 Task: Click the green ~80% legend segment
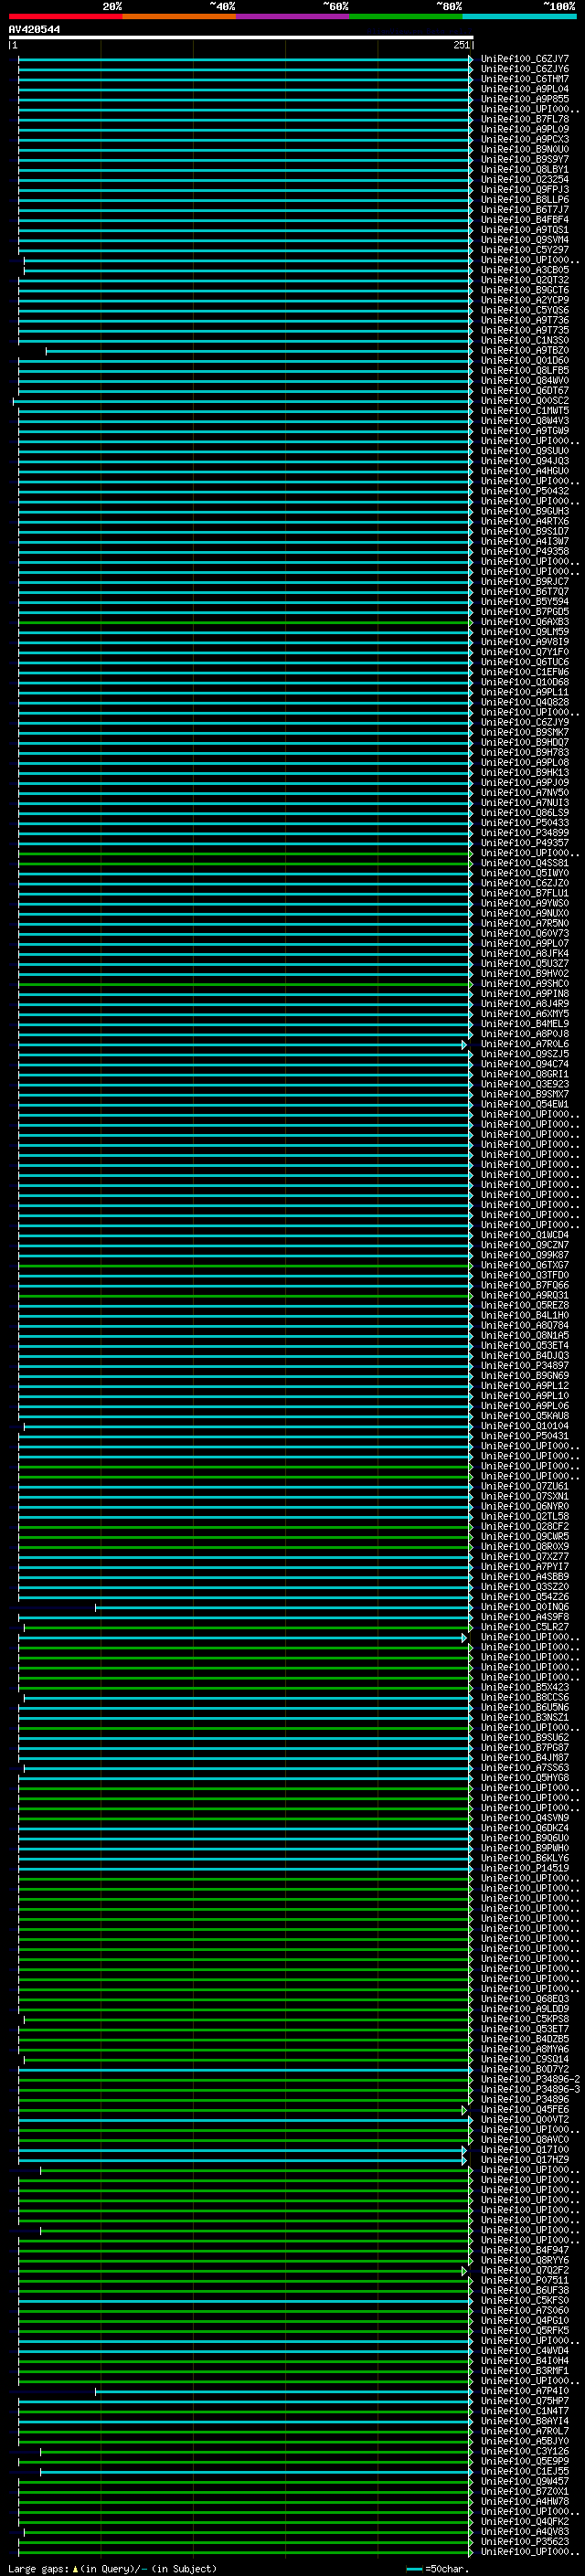click(x=406, y=16)
